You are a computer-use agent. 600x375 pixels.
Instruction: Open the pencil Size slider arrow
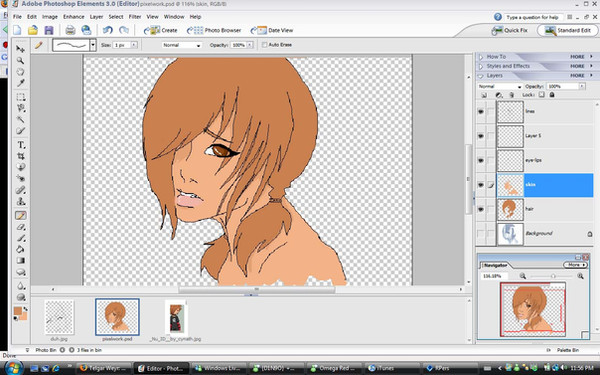[x=134, y=45]
